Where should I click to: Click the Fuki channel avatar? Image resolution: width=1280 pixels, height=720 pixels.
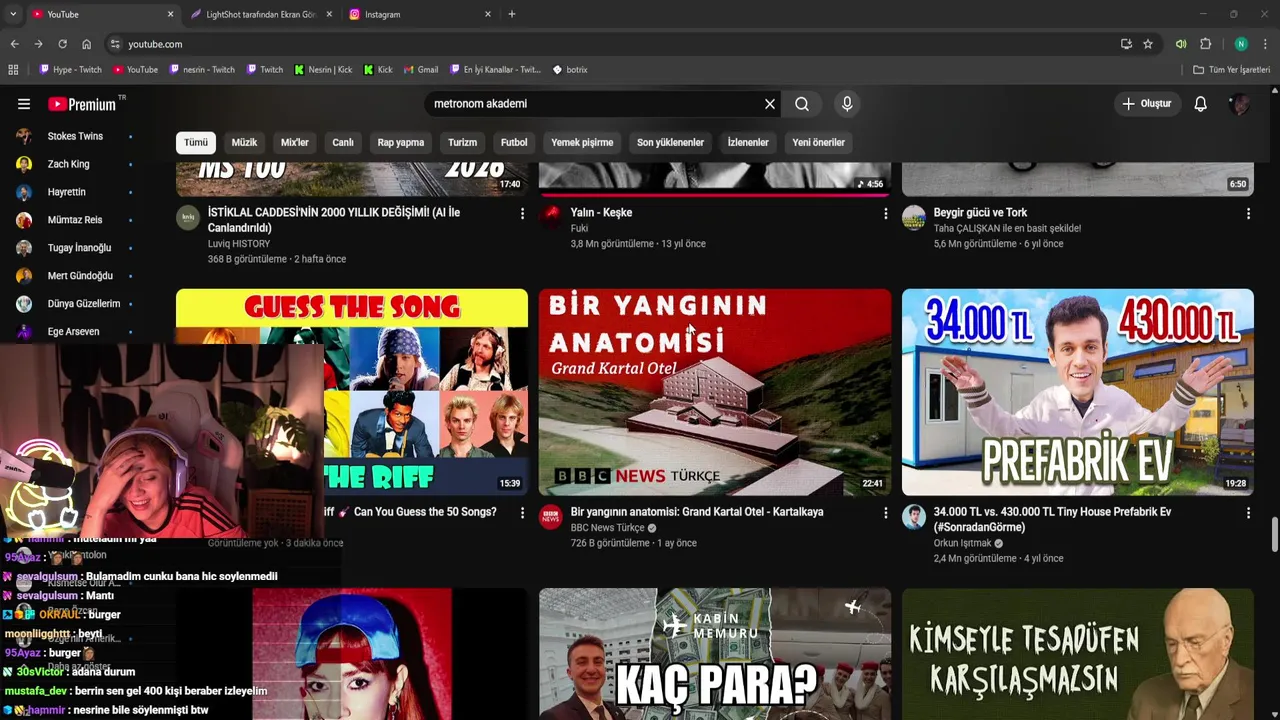(551, 218)
